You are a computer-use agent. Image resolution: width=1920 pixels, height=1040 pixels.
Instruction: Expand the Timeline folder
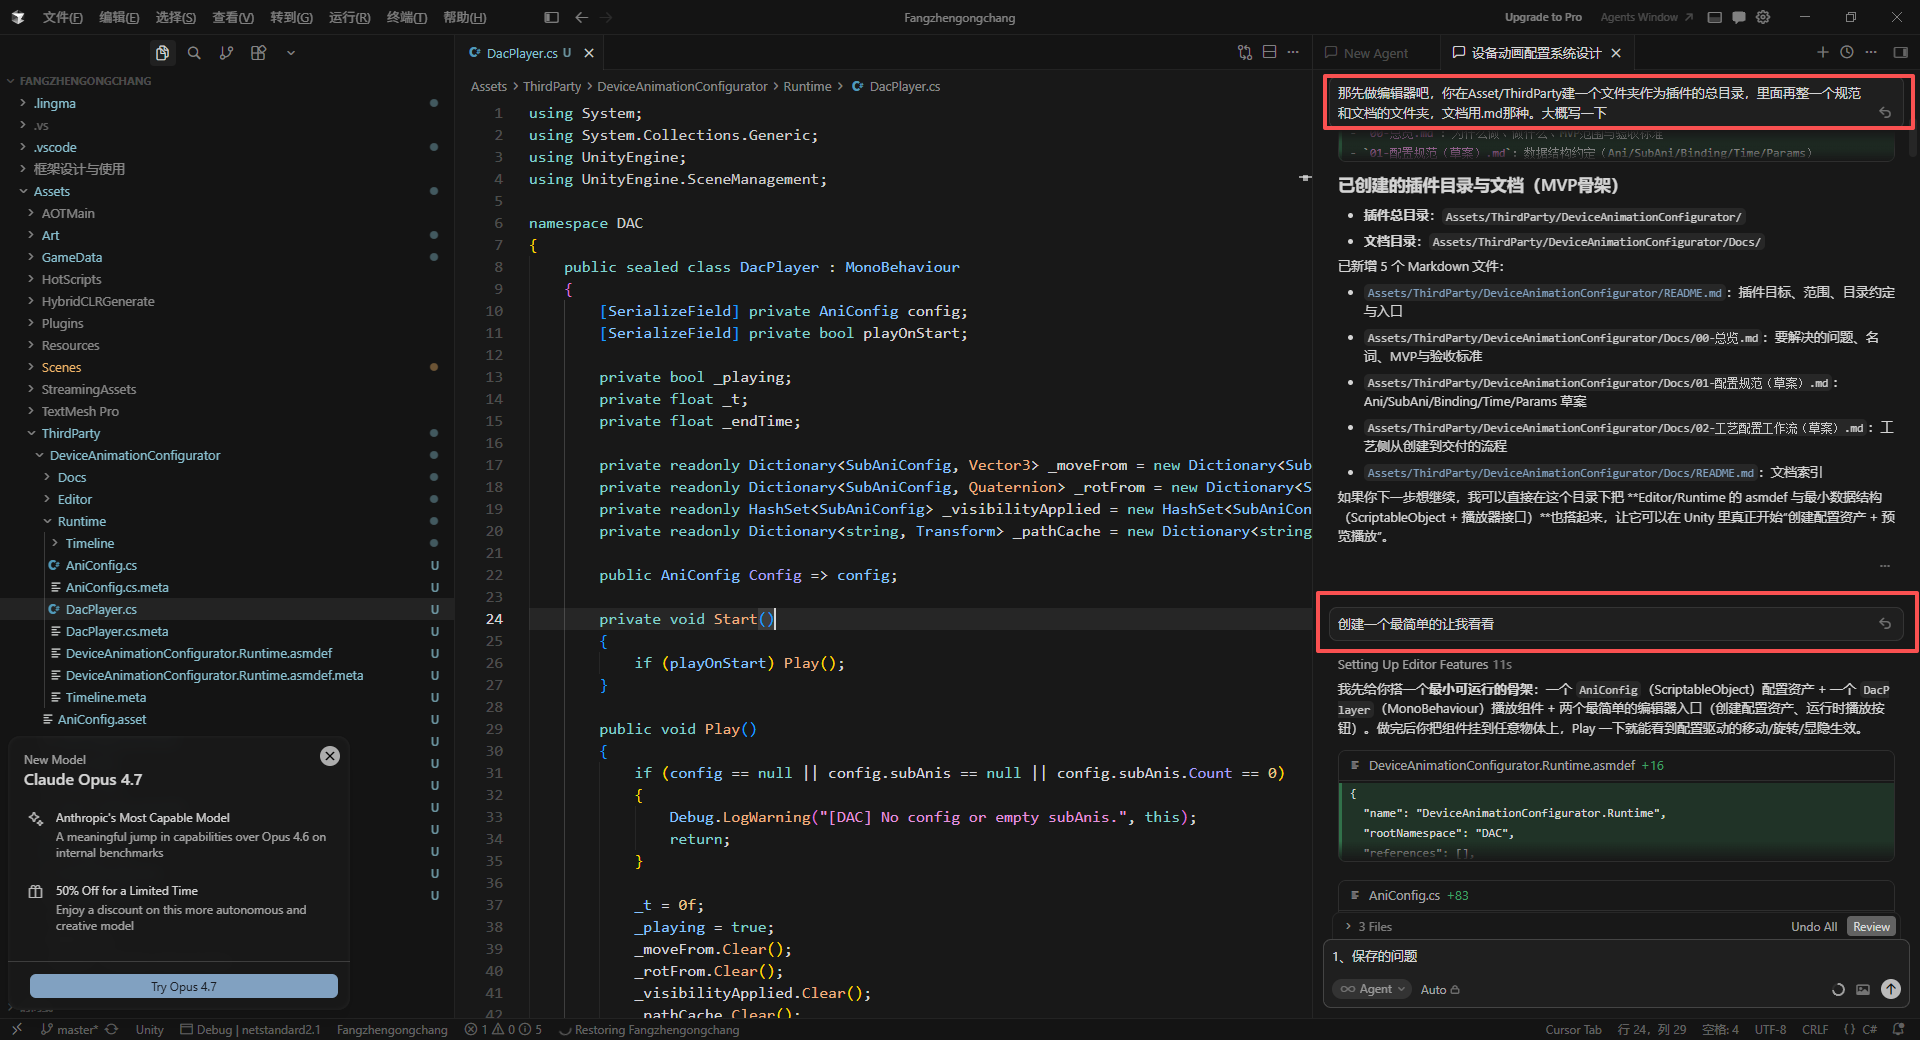(x=89, y=543)
